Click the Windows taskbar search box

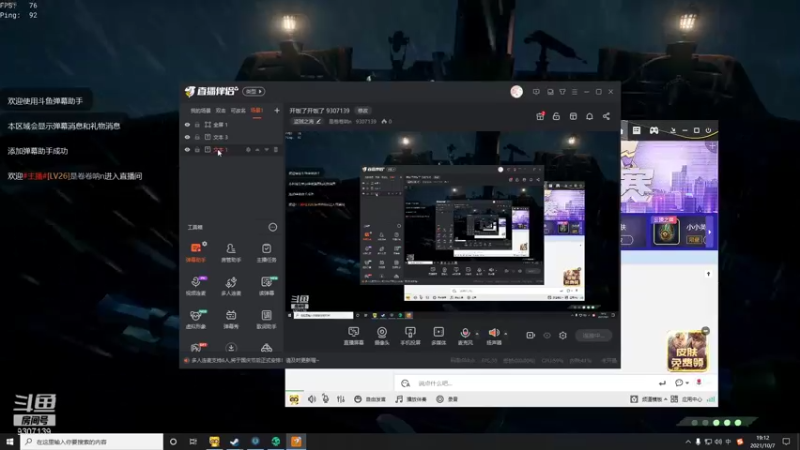click(x=92, y=442)
